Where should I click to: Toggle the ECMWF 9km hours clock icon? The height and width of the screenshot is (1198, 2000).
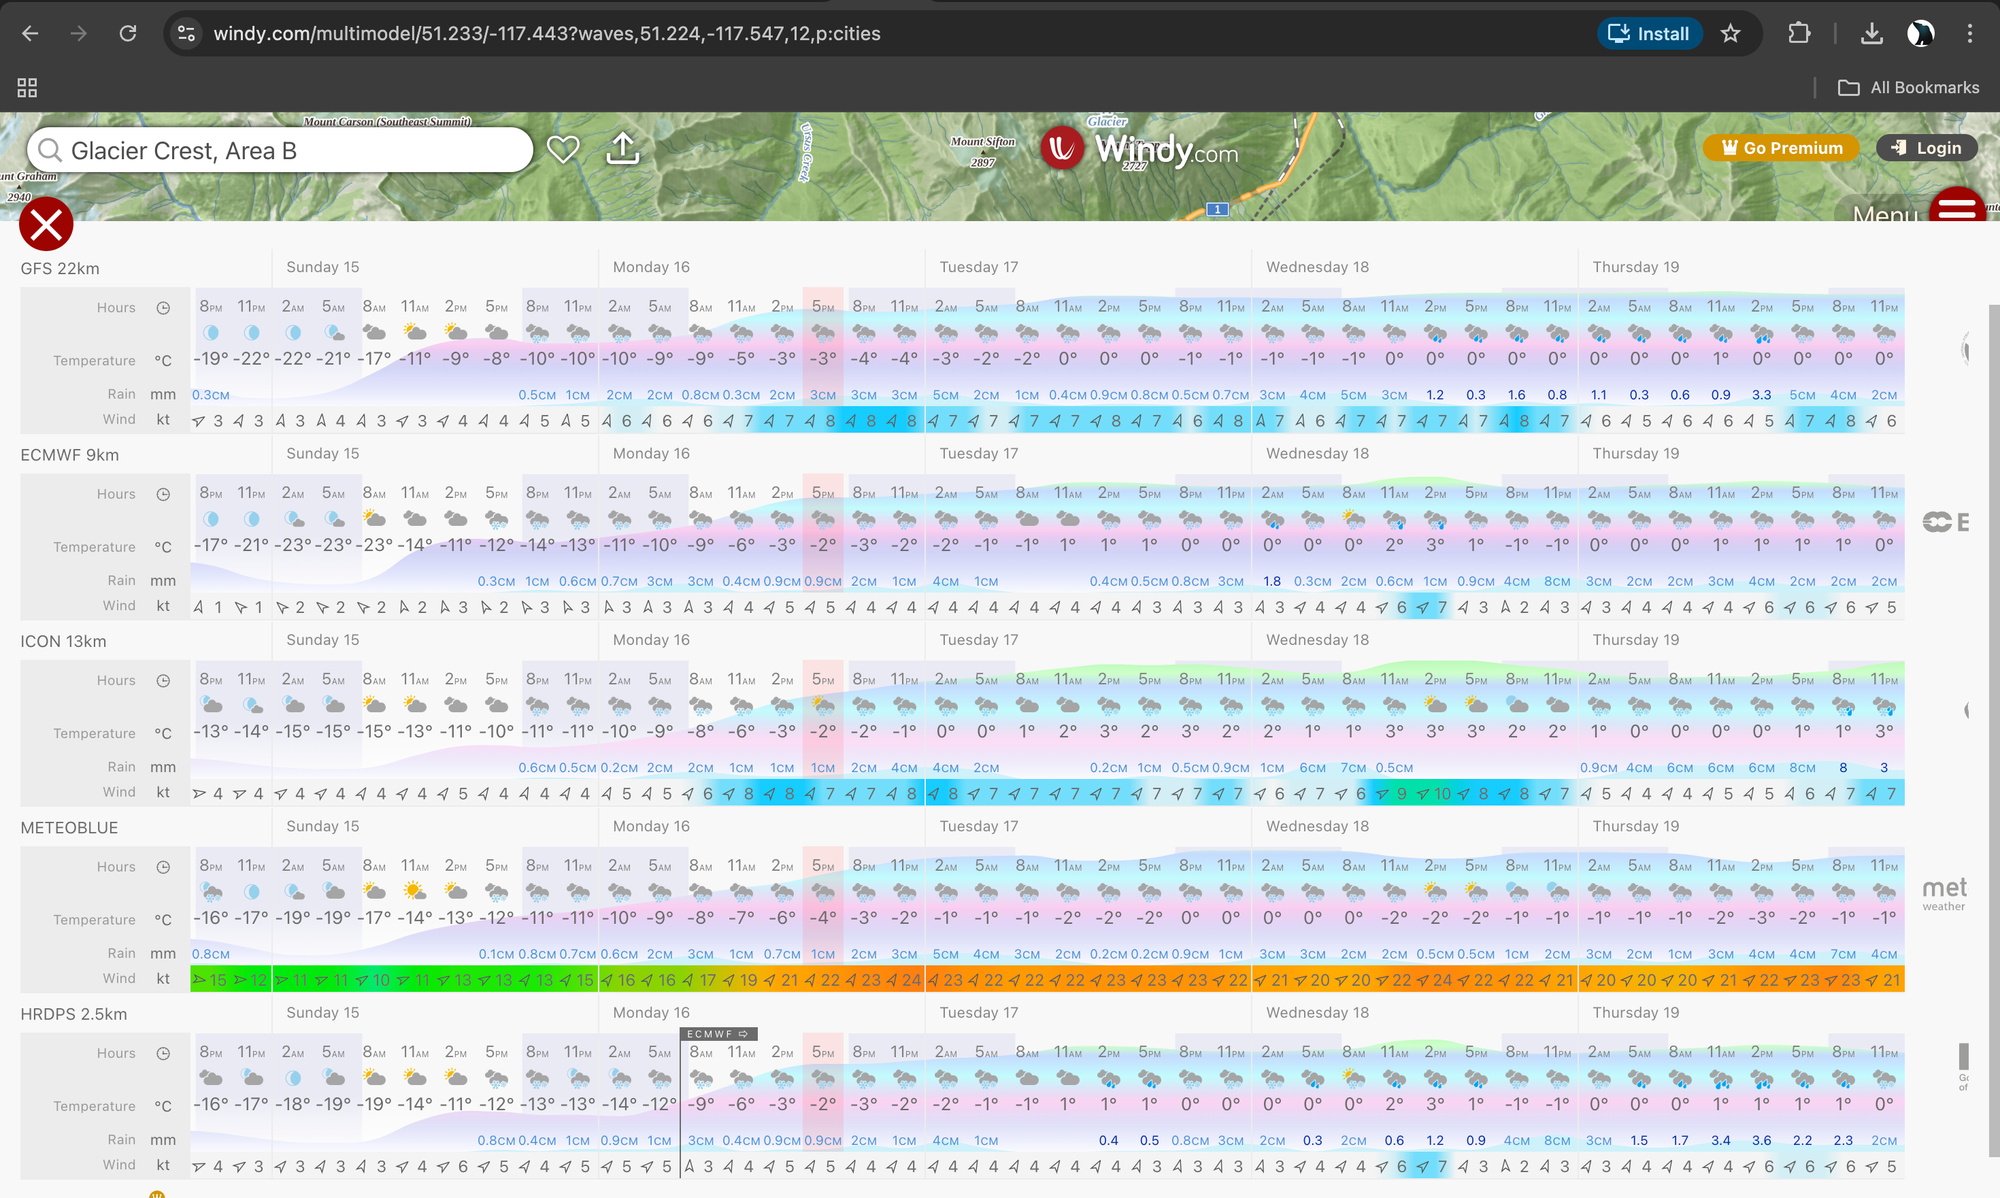coord(163,494)
